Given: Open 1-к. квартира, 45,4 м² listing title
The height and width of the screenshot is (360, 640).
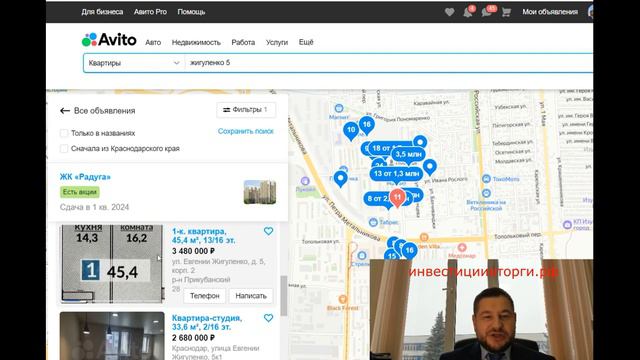Looking at the screenshot, I should tap(203, 236).
